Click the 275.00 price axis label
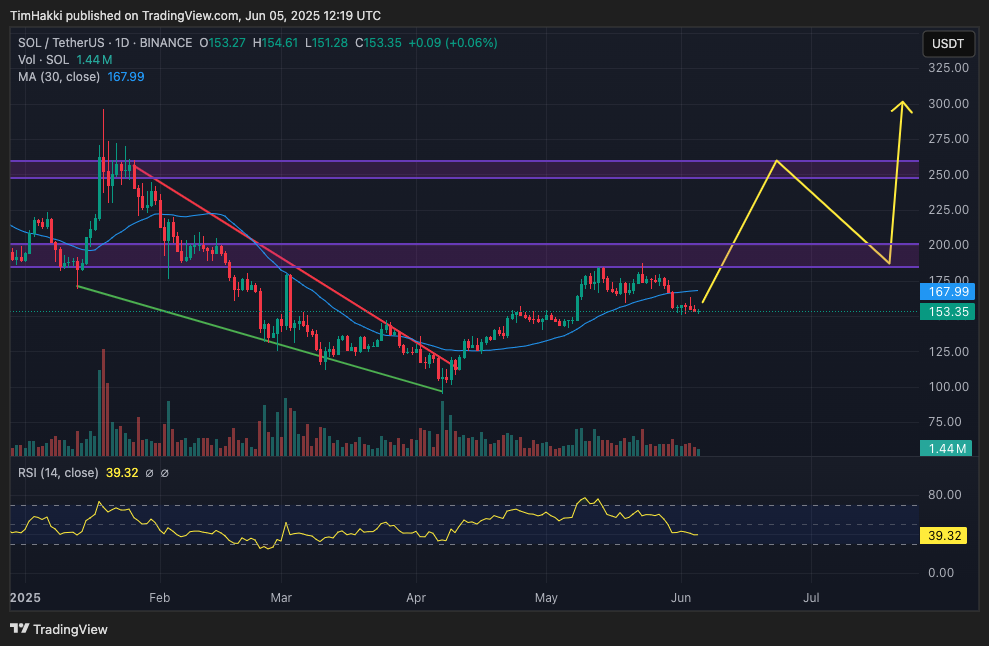Viewport: 989px width, 646px height. pyautogui.click(x=949, y=139)
